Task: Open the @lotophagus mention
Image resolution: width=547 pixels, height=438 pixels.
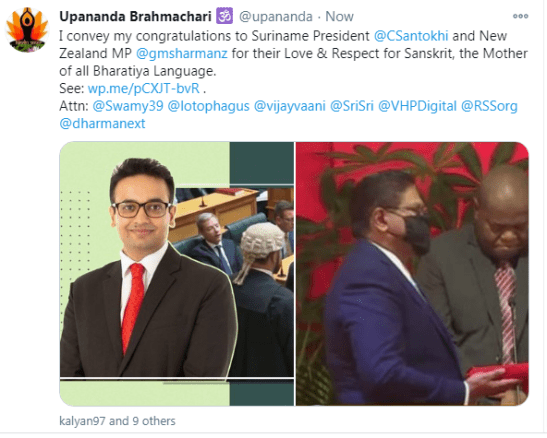Action: pyautogui.click(x=208, y=106)
